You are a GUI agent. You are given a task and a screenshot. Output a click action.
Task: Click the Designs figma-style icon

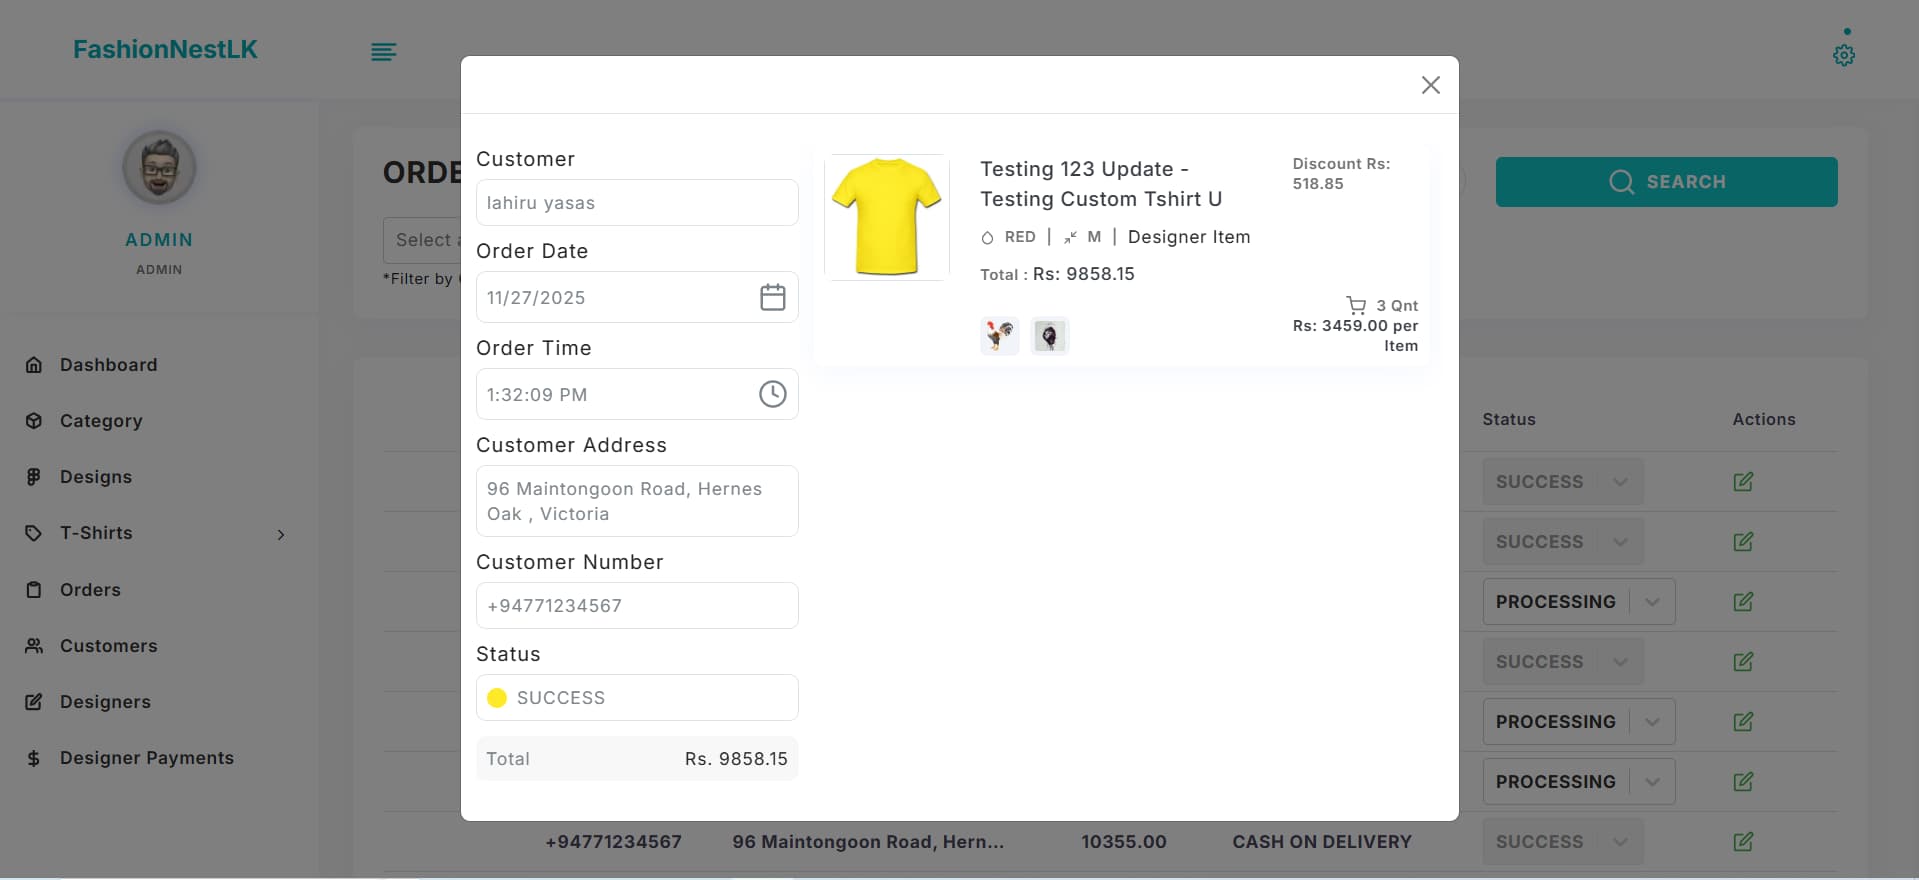tap(34, 477)
